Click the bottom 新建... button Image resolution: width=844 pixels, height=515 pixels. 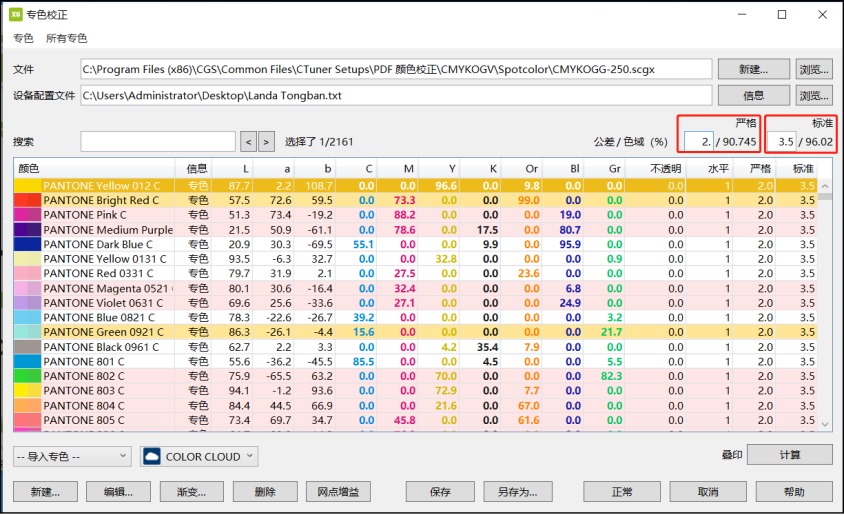[x=45, y=492]
